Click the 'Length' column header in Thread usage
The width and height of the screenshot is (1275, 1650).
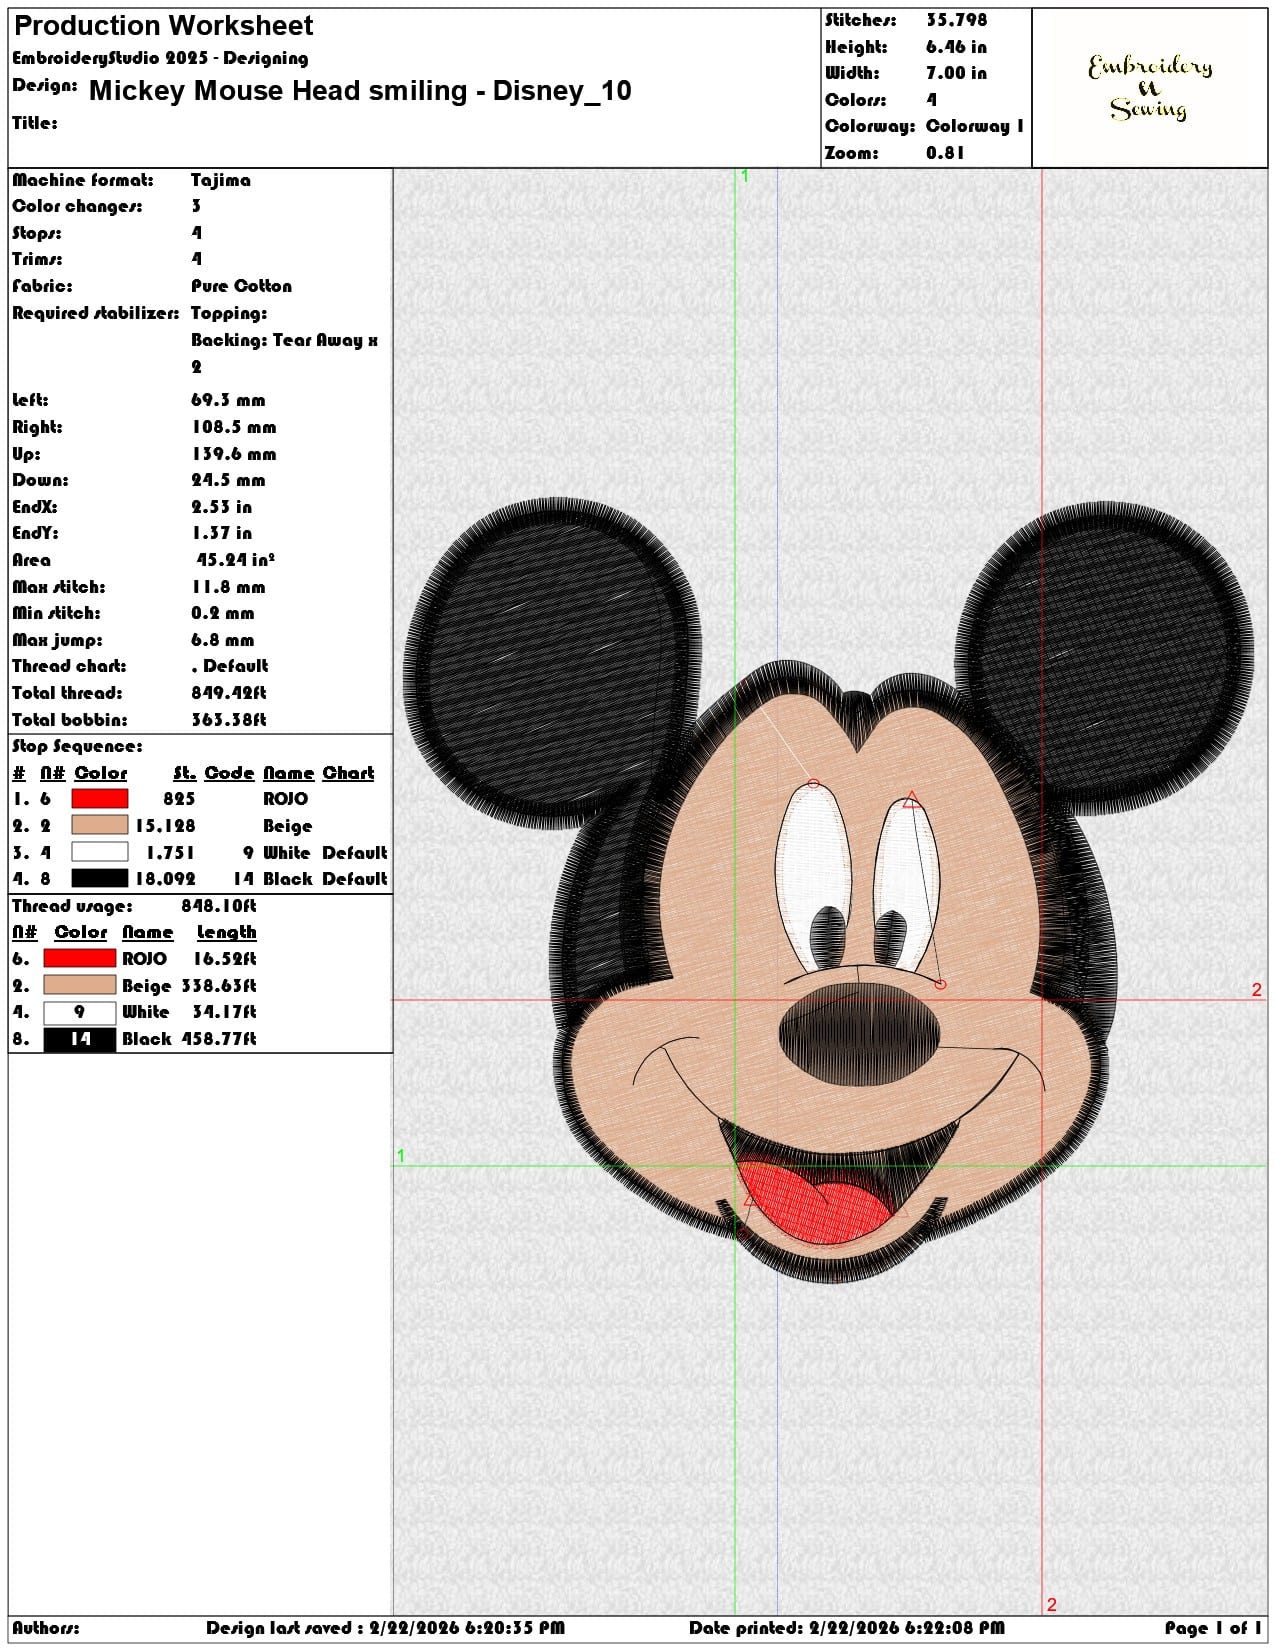click(227, 932)
